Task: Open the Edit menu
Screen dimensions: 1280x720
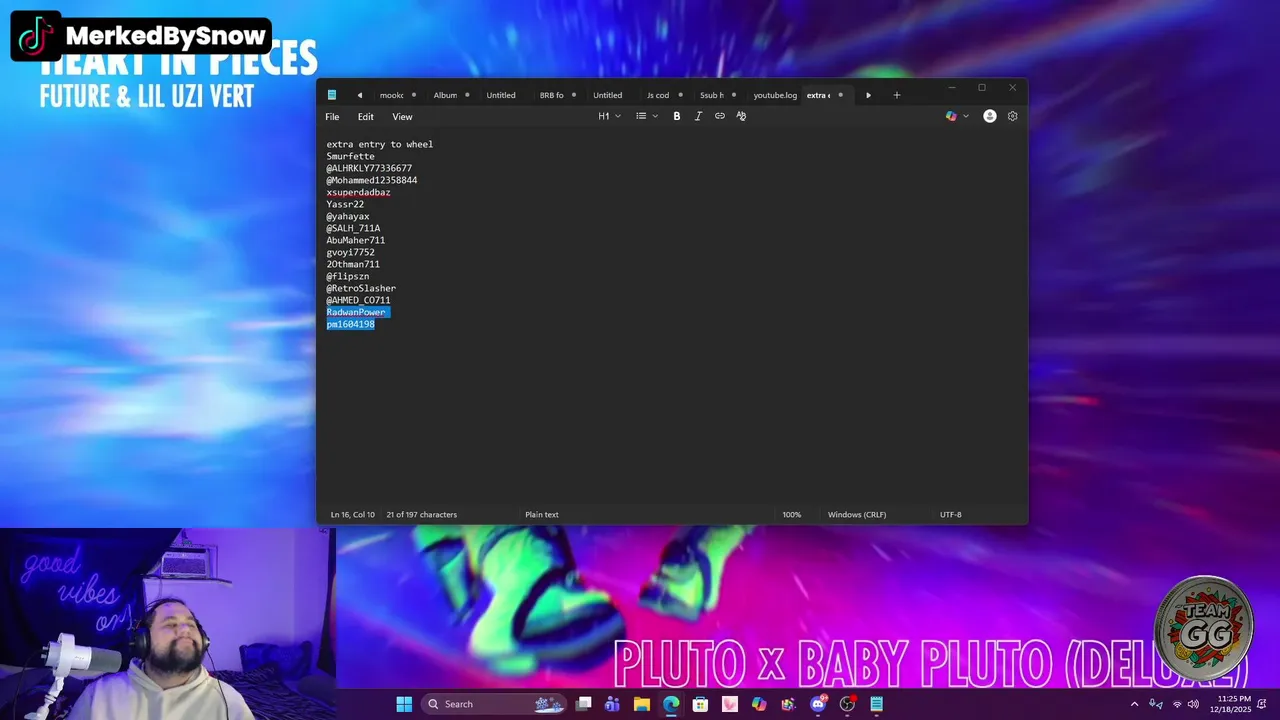Action: pyautogui.click(x=366, y=117)
